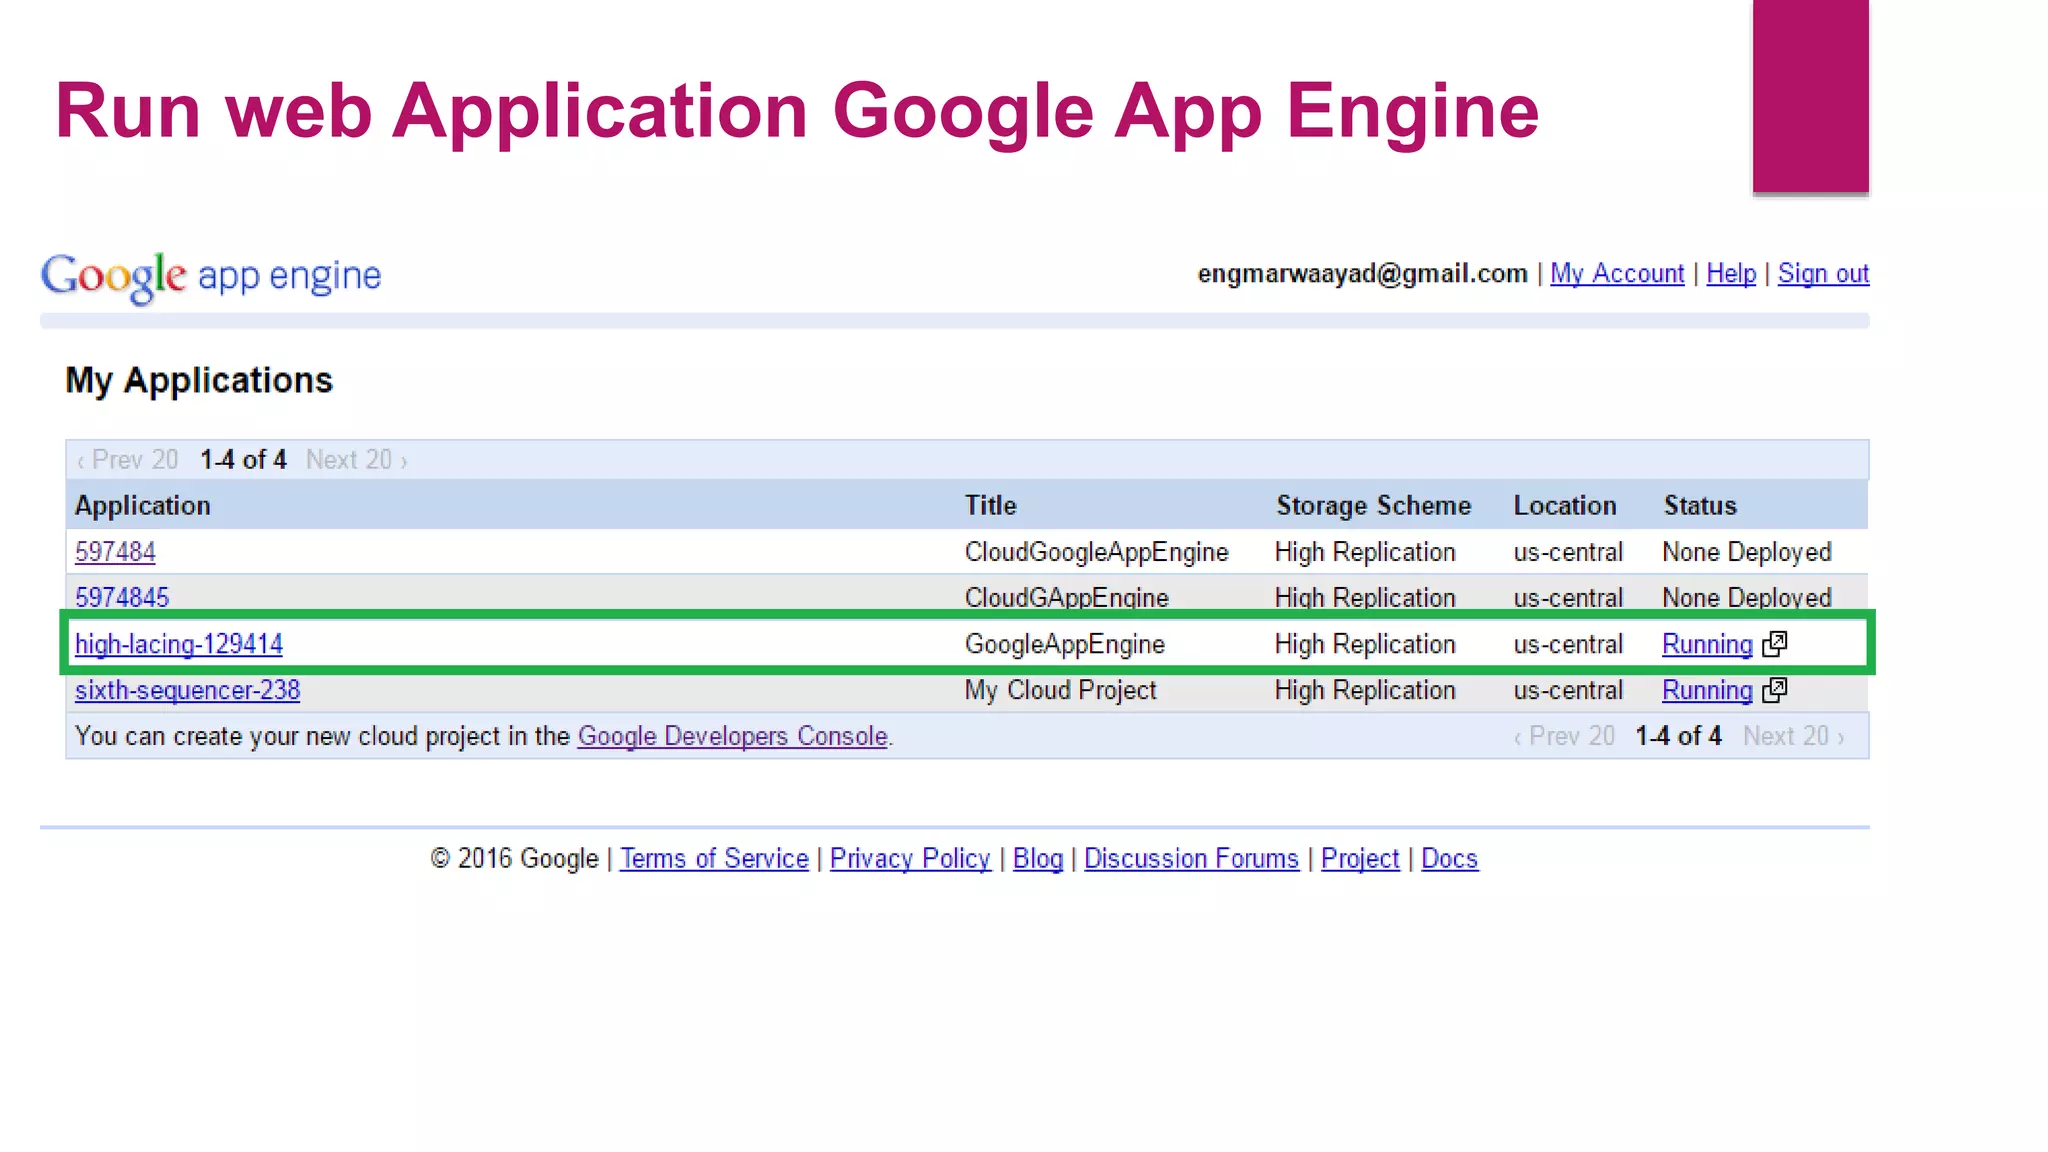Viewport: 2048px width, 1152px height.
Task: Open the 5974845 application link
Action: point(122,598)
